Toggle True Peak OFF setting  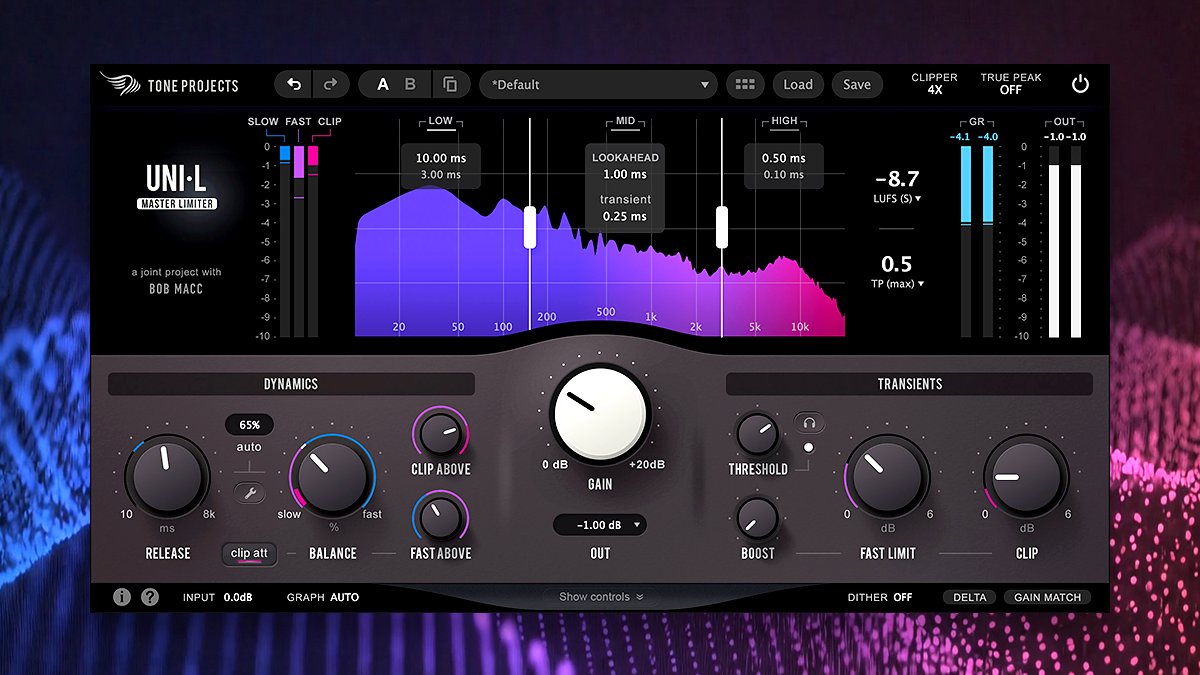(1011, 84)
